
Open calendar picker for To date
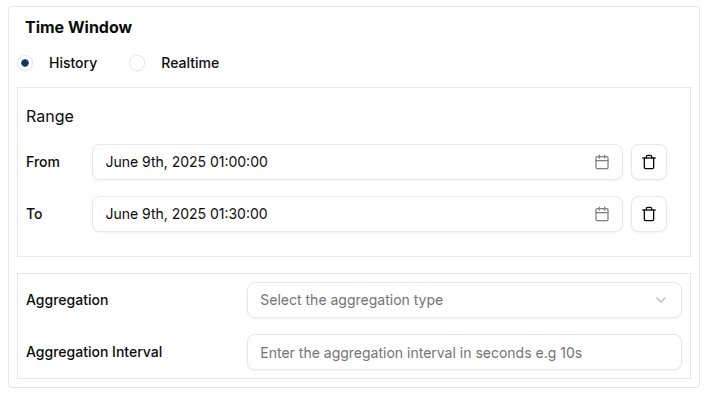coord(602,214)
